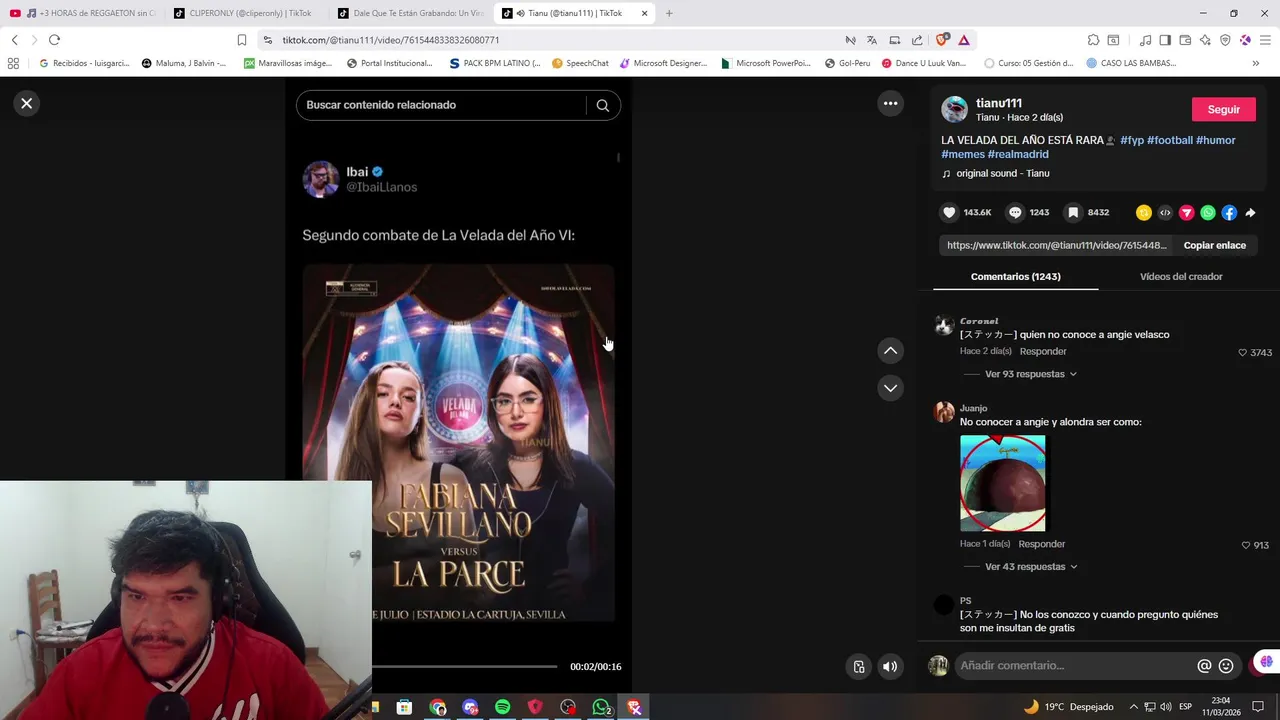Open the tianu111 username link
This screenshot has width=1280, height=720.
point(998,103)
